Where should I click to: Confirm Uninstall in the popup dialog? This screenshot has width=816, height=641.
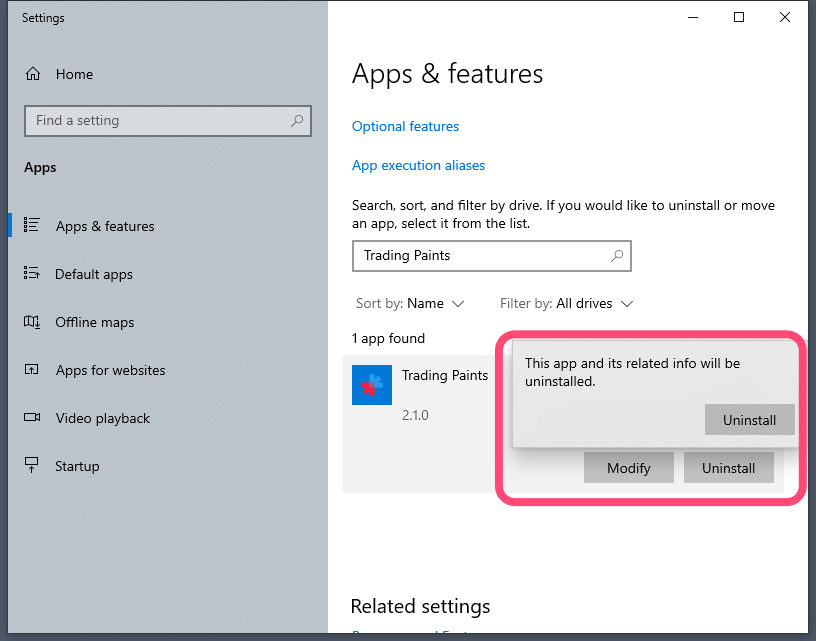pos(749,420)
